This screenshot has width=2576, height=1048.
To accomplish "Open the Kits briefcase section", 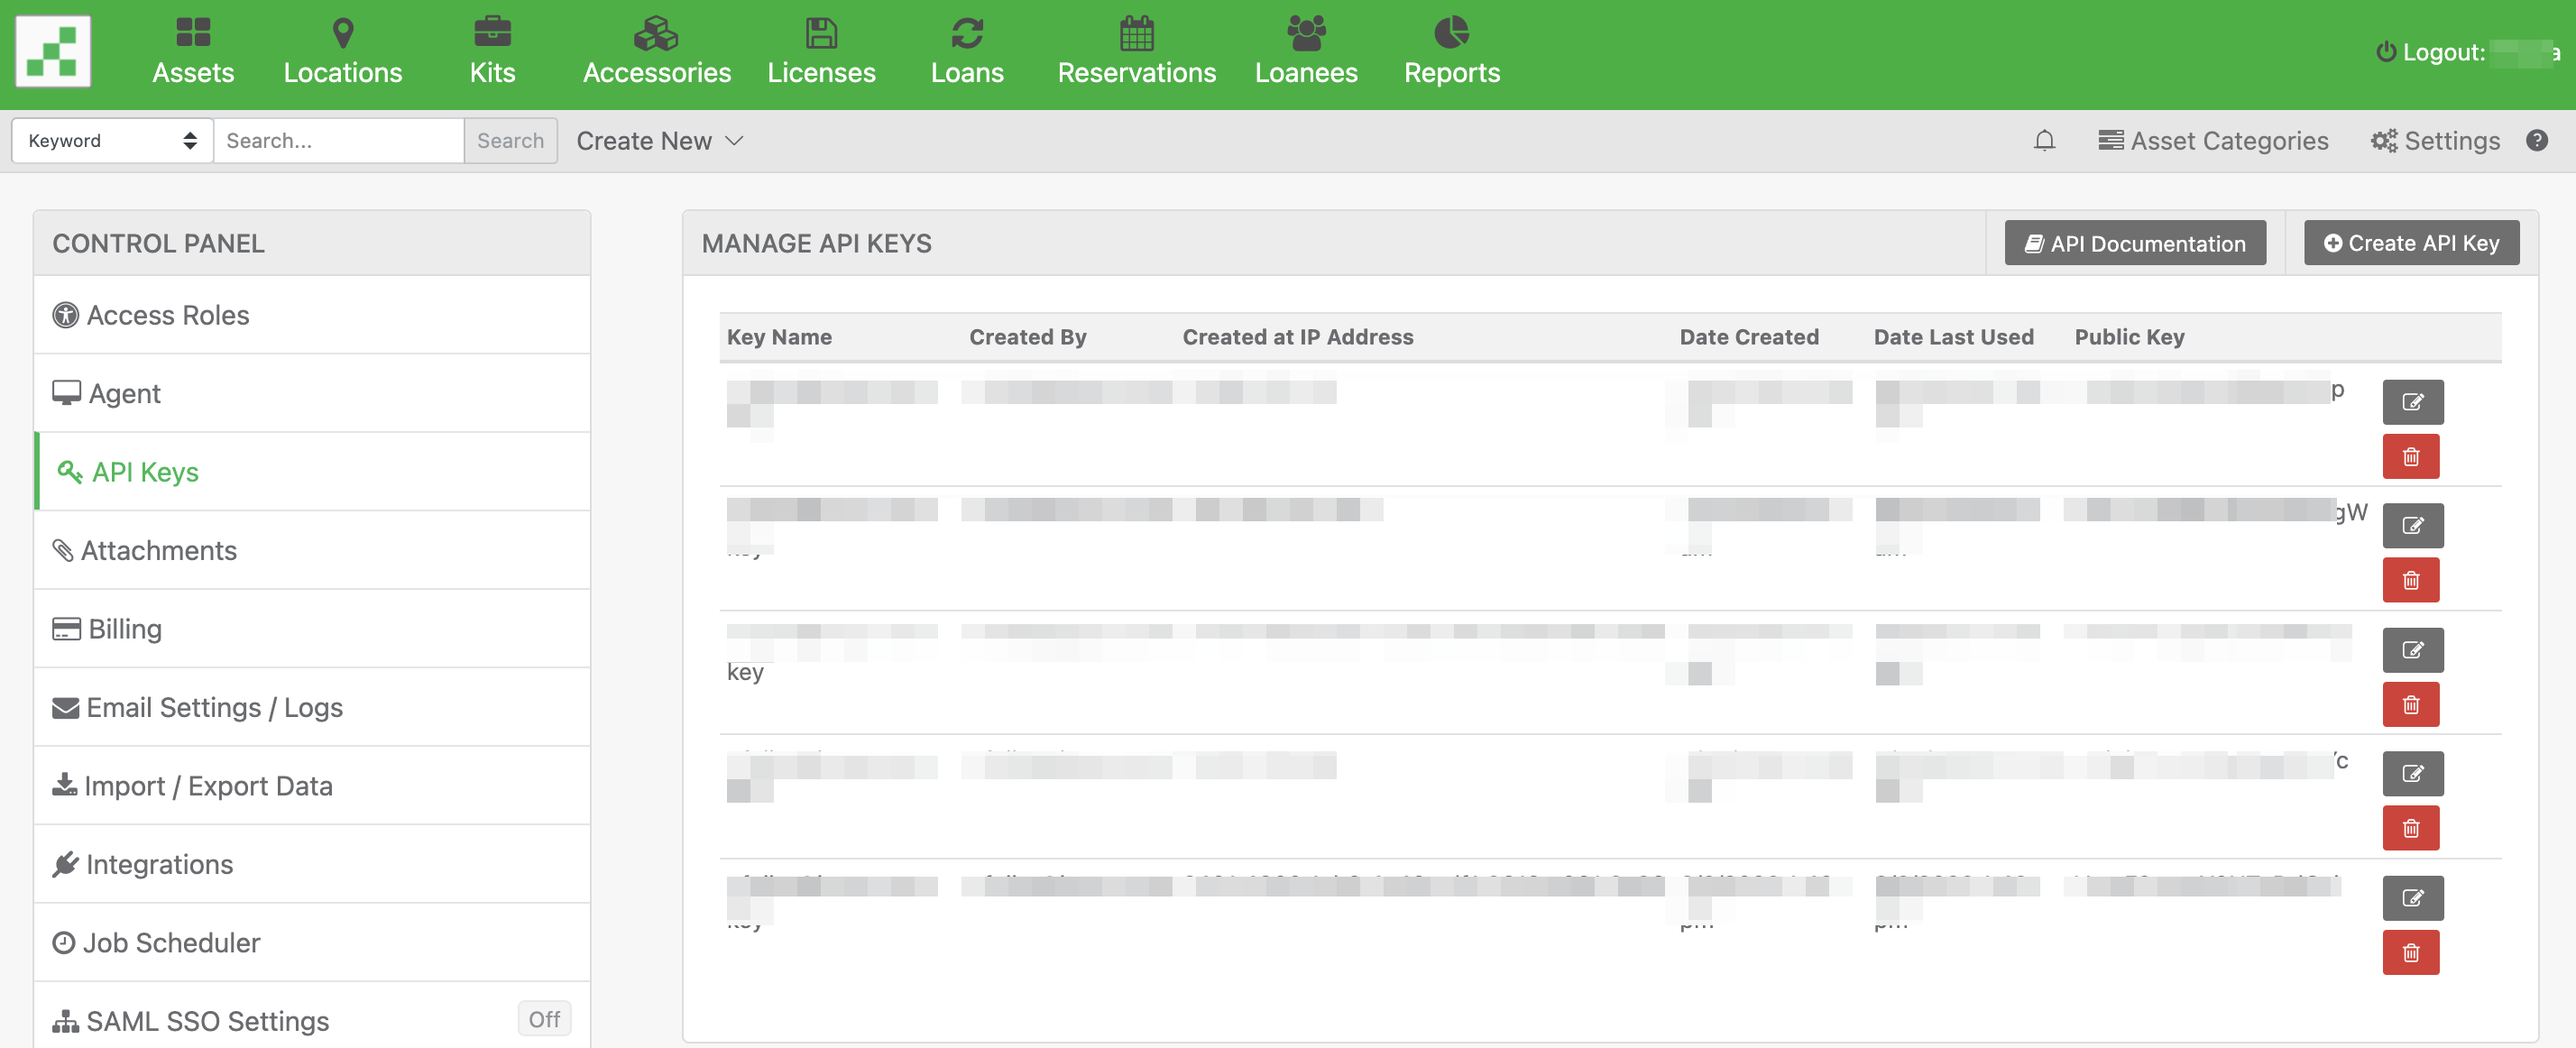I will 492,52.
